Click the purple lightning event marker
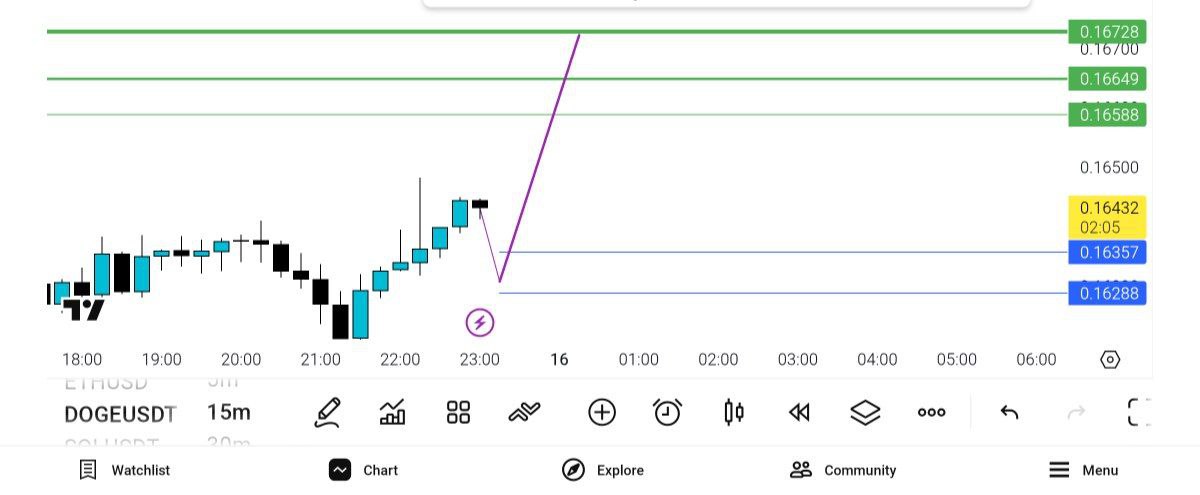Viewport: 1200px width, 495px height. [480, 322]
